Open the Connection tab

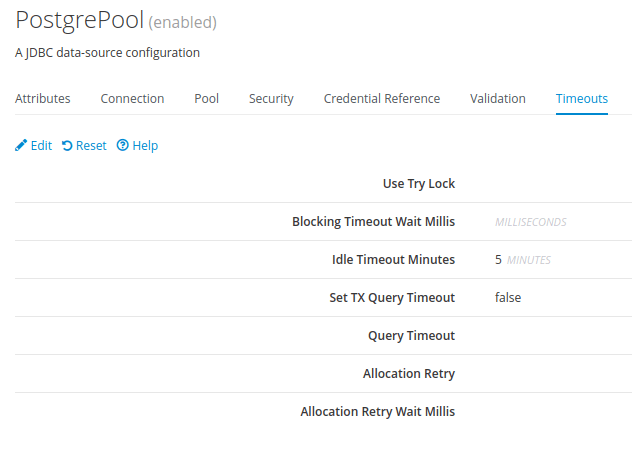coord(132,99)
